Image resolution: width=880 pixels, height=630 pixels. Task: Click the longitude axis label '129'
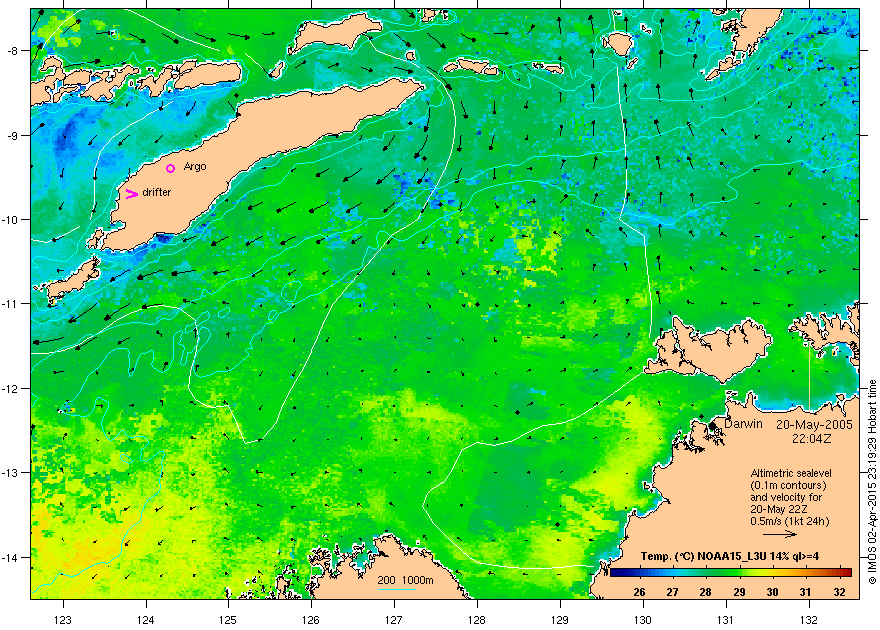pos(560,620)
